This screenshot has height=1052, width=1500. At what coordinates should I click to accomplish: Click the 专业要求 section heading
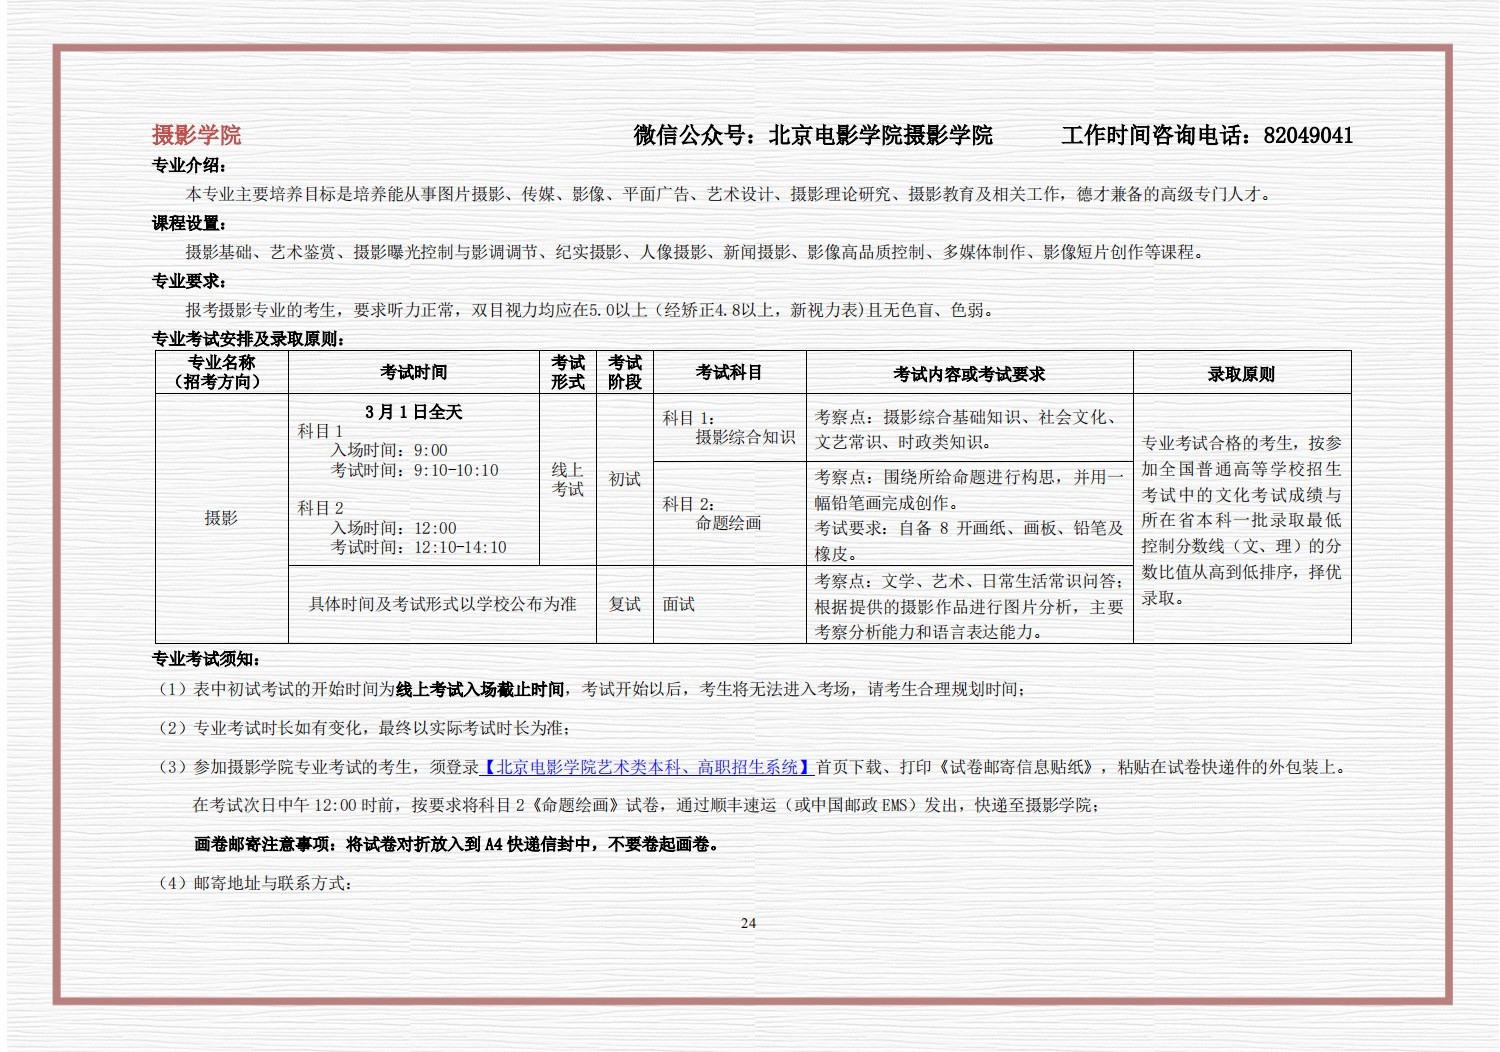[189, 281]
